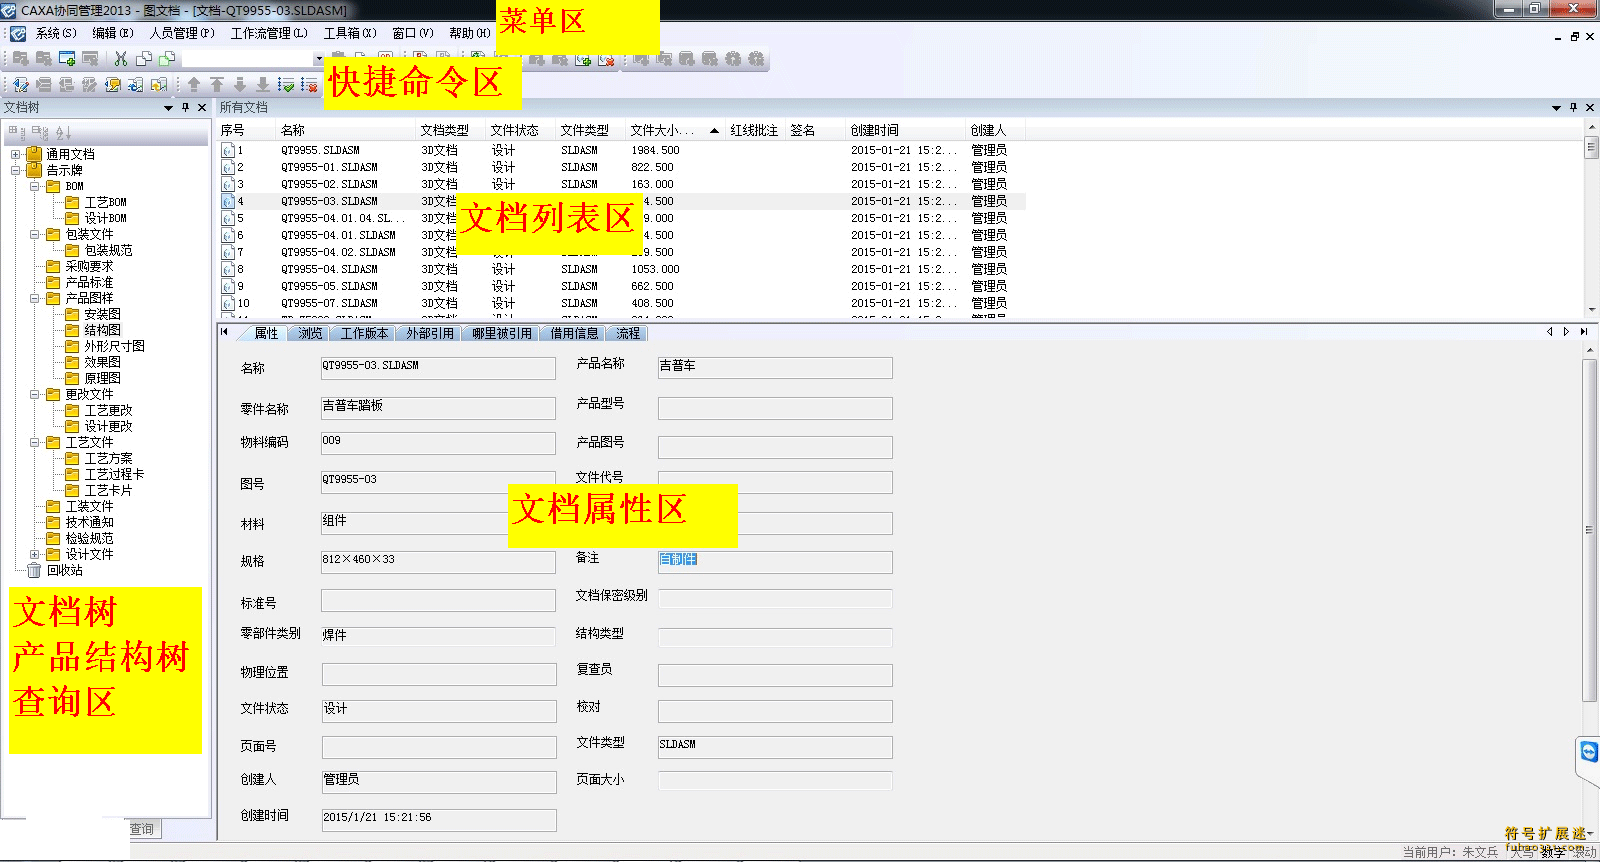The image size is (1600, 862).
Task: Click toolbar icon with red X in right group
Action: tap(606, 59)
